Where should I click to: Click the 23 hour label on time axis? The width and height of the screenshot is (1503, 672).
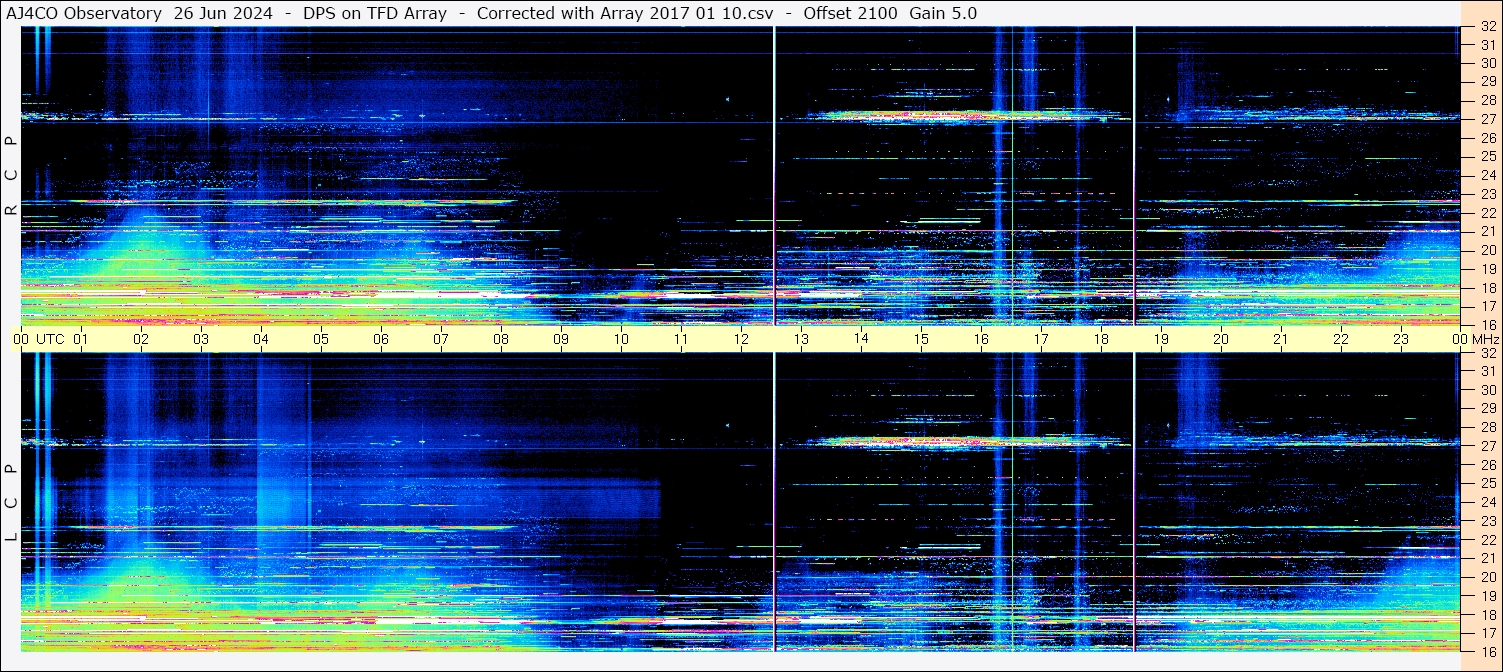pyautogui.click(x=1401, y=339)
